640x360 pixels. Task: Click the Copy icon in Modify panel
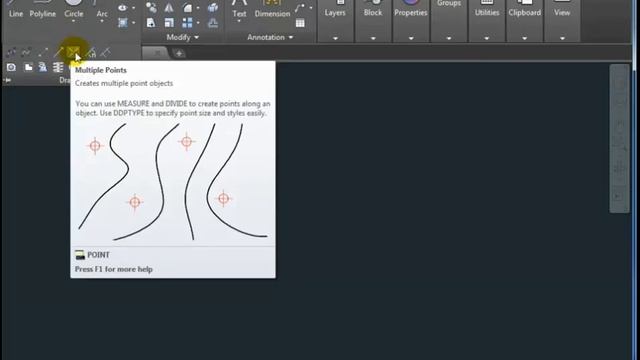[x=151, y=7]
